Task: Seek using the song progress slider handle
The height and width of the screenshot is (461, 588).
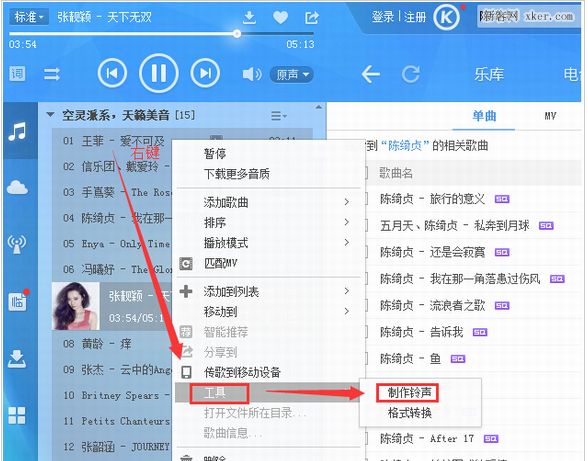Action: click(x=237, y=34)
